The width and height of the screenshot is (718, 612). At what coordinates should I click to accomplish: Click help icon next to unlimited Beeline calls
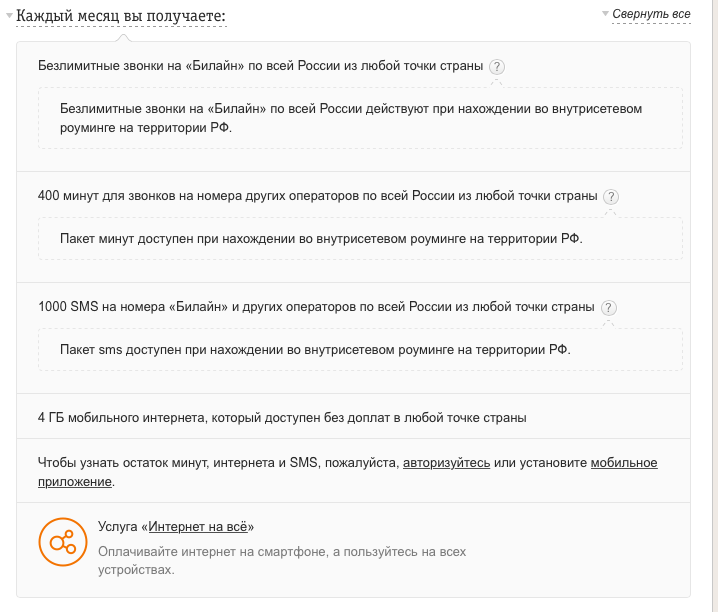click(496, 67)
